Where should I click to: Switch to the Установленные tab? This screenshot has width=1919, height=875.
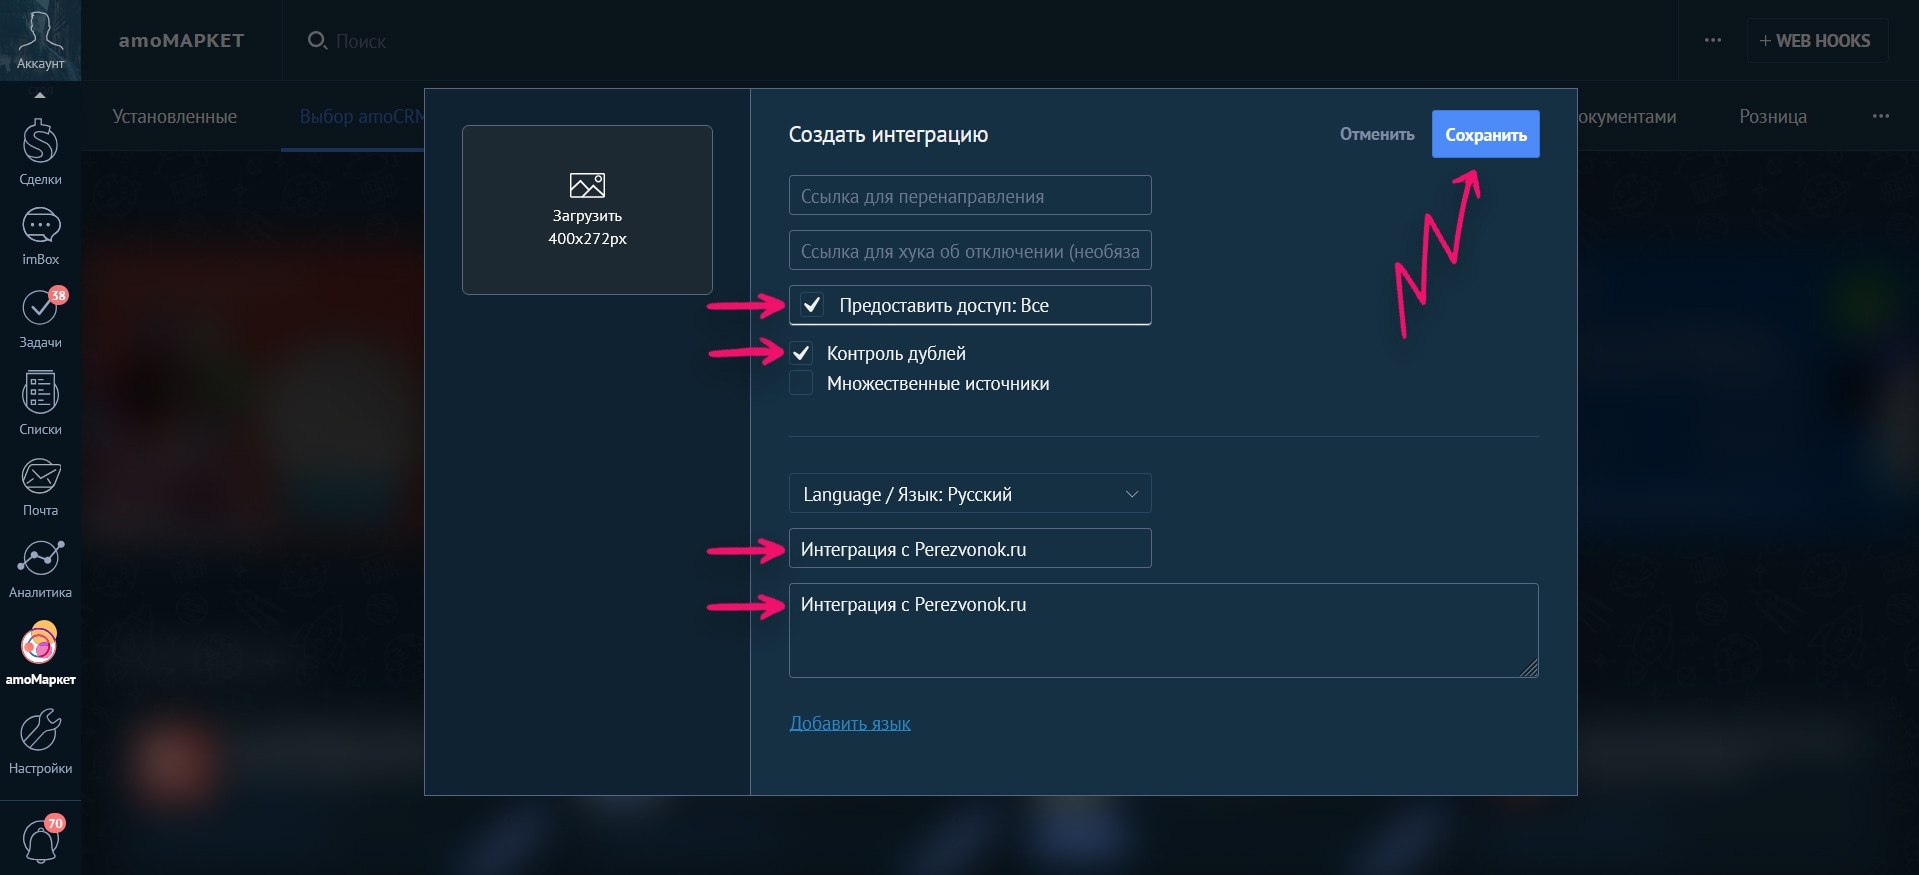pos(174,116)
